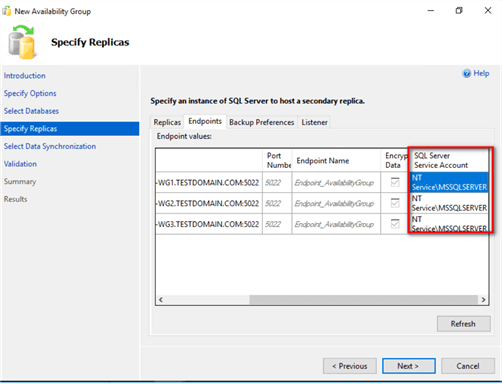Toggle Encrypt Data checkbox for WG1 row
This screenshot has height=384, width=502.
(395, 182)
